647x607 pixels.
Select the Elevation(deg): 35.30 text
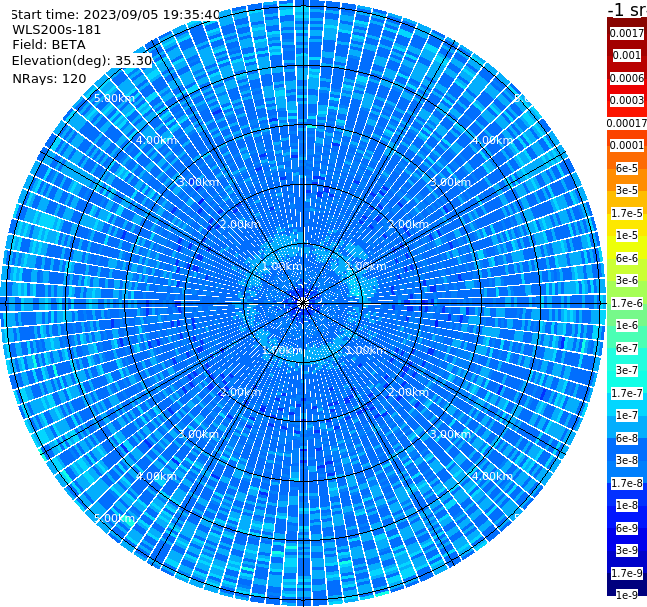tap(82, 61)
